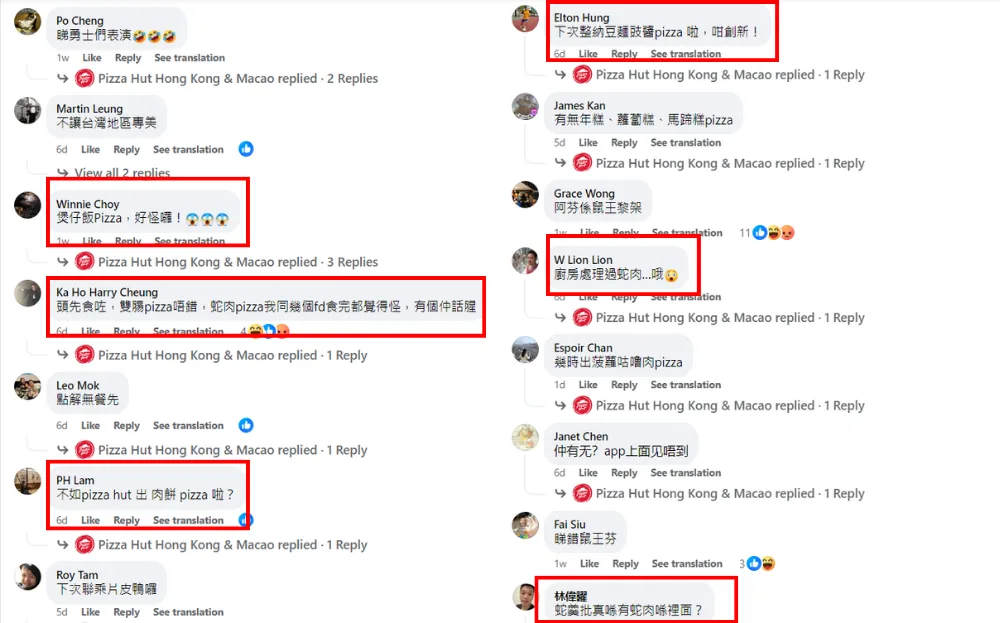Viewport: 1000px width, 623px height.
Task: See translation of James Kan's comment
Action: point(686,143)
